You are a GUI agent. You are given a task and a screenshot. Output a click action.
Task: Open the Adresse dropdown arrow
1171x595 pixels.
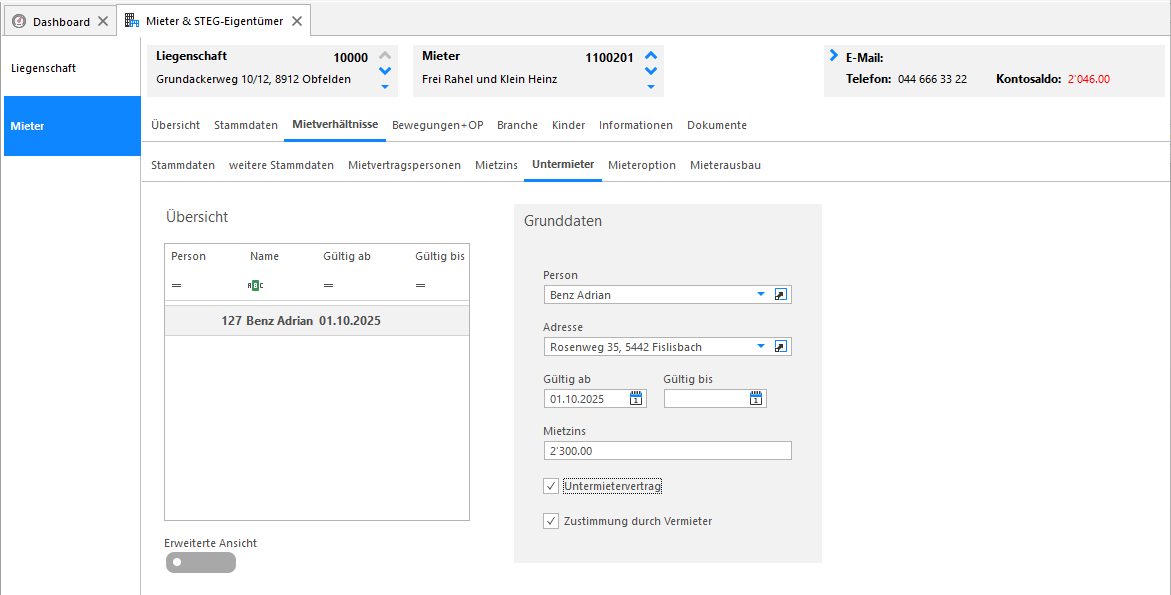click(761, 346)
